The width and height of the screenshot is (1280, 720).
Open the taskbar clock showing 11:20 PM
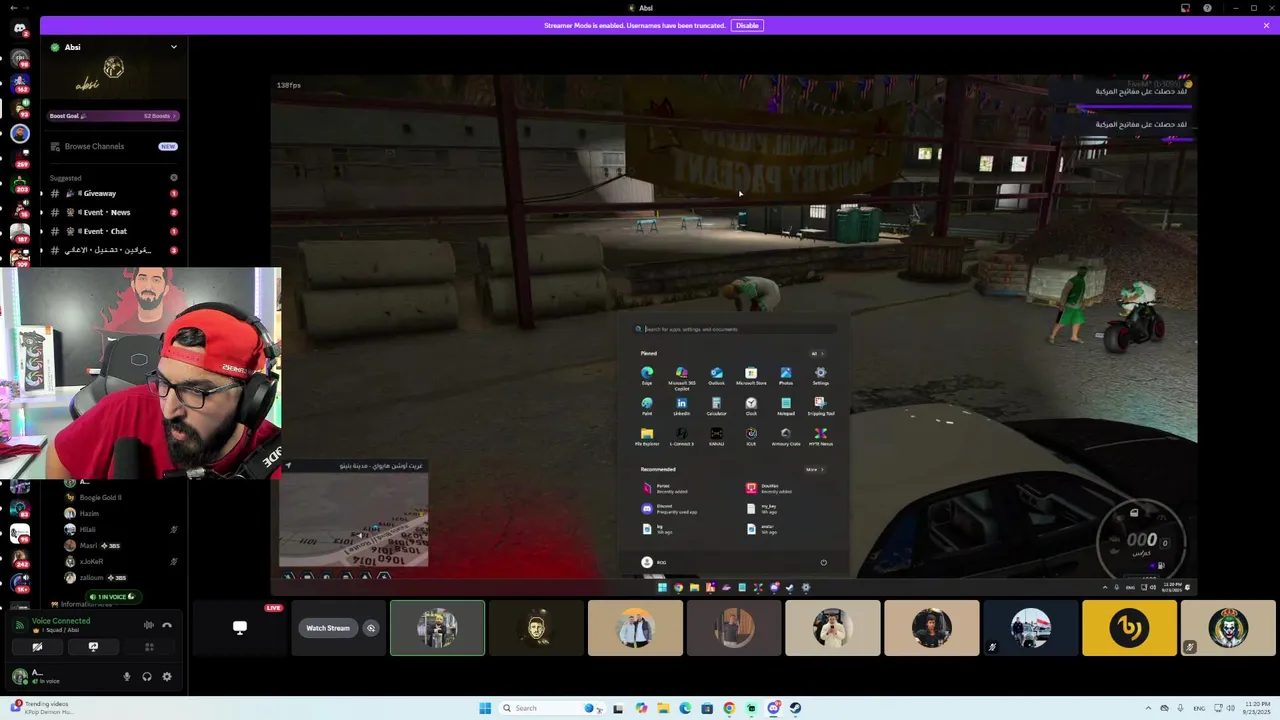[1257, 708]
